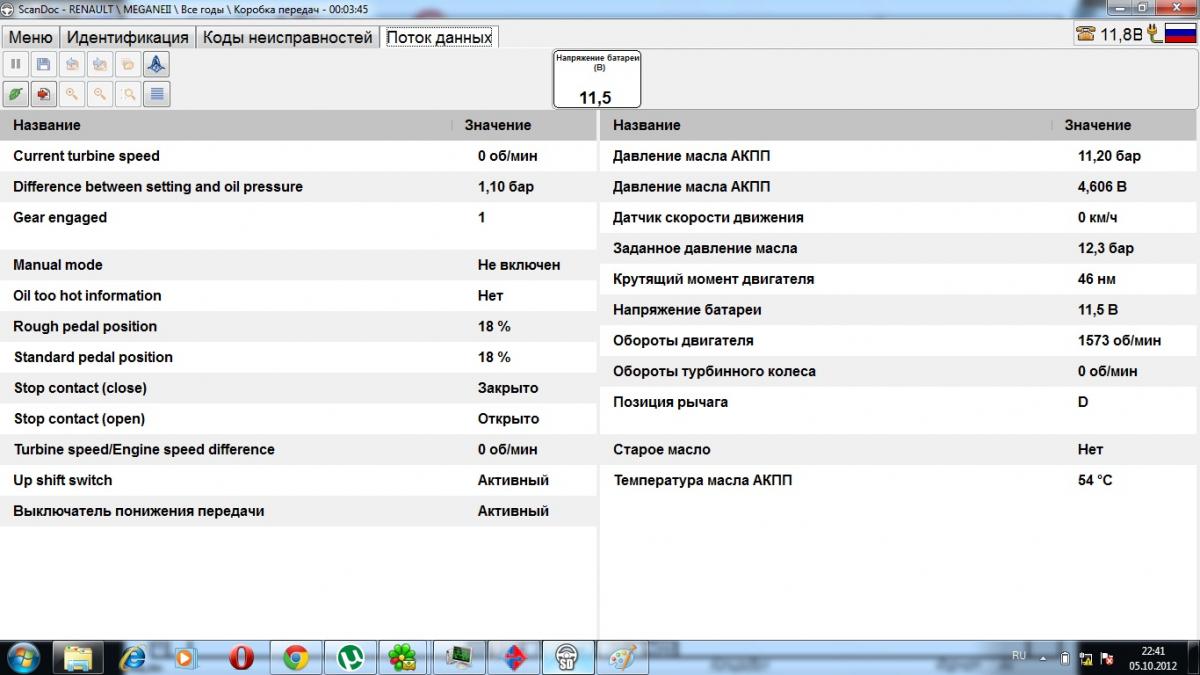Click left Значение column header
The height and width of the screenshot is (675, 1200).
click(524, 125)
